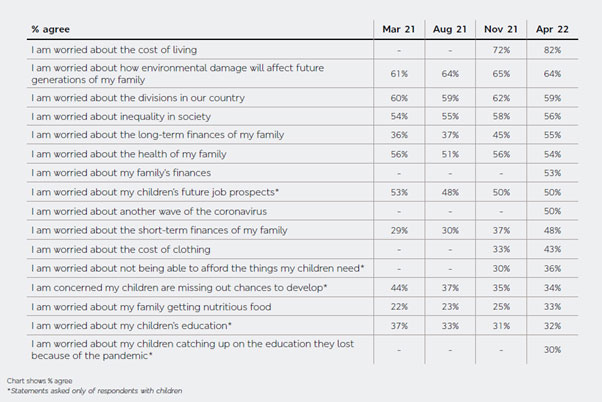This screenshot has height=402, width=602.
Task: Select the Nov 21 column header
Action: point(502,28)
